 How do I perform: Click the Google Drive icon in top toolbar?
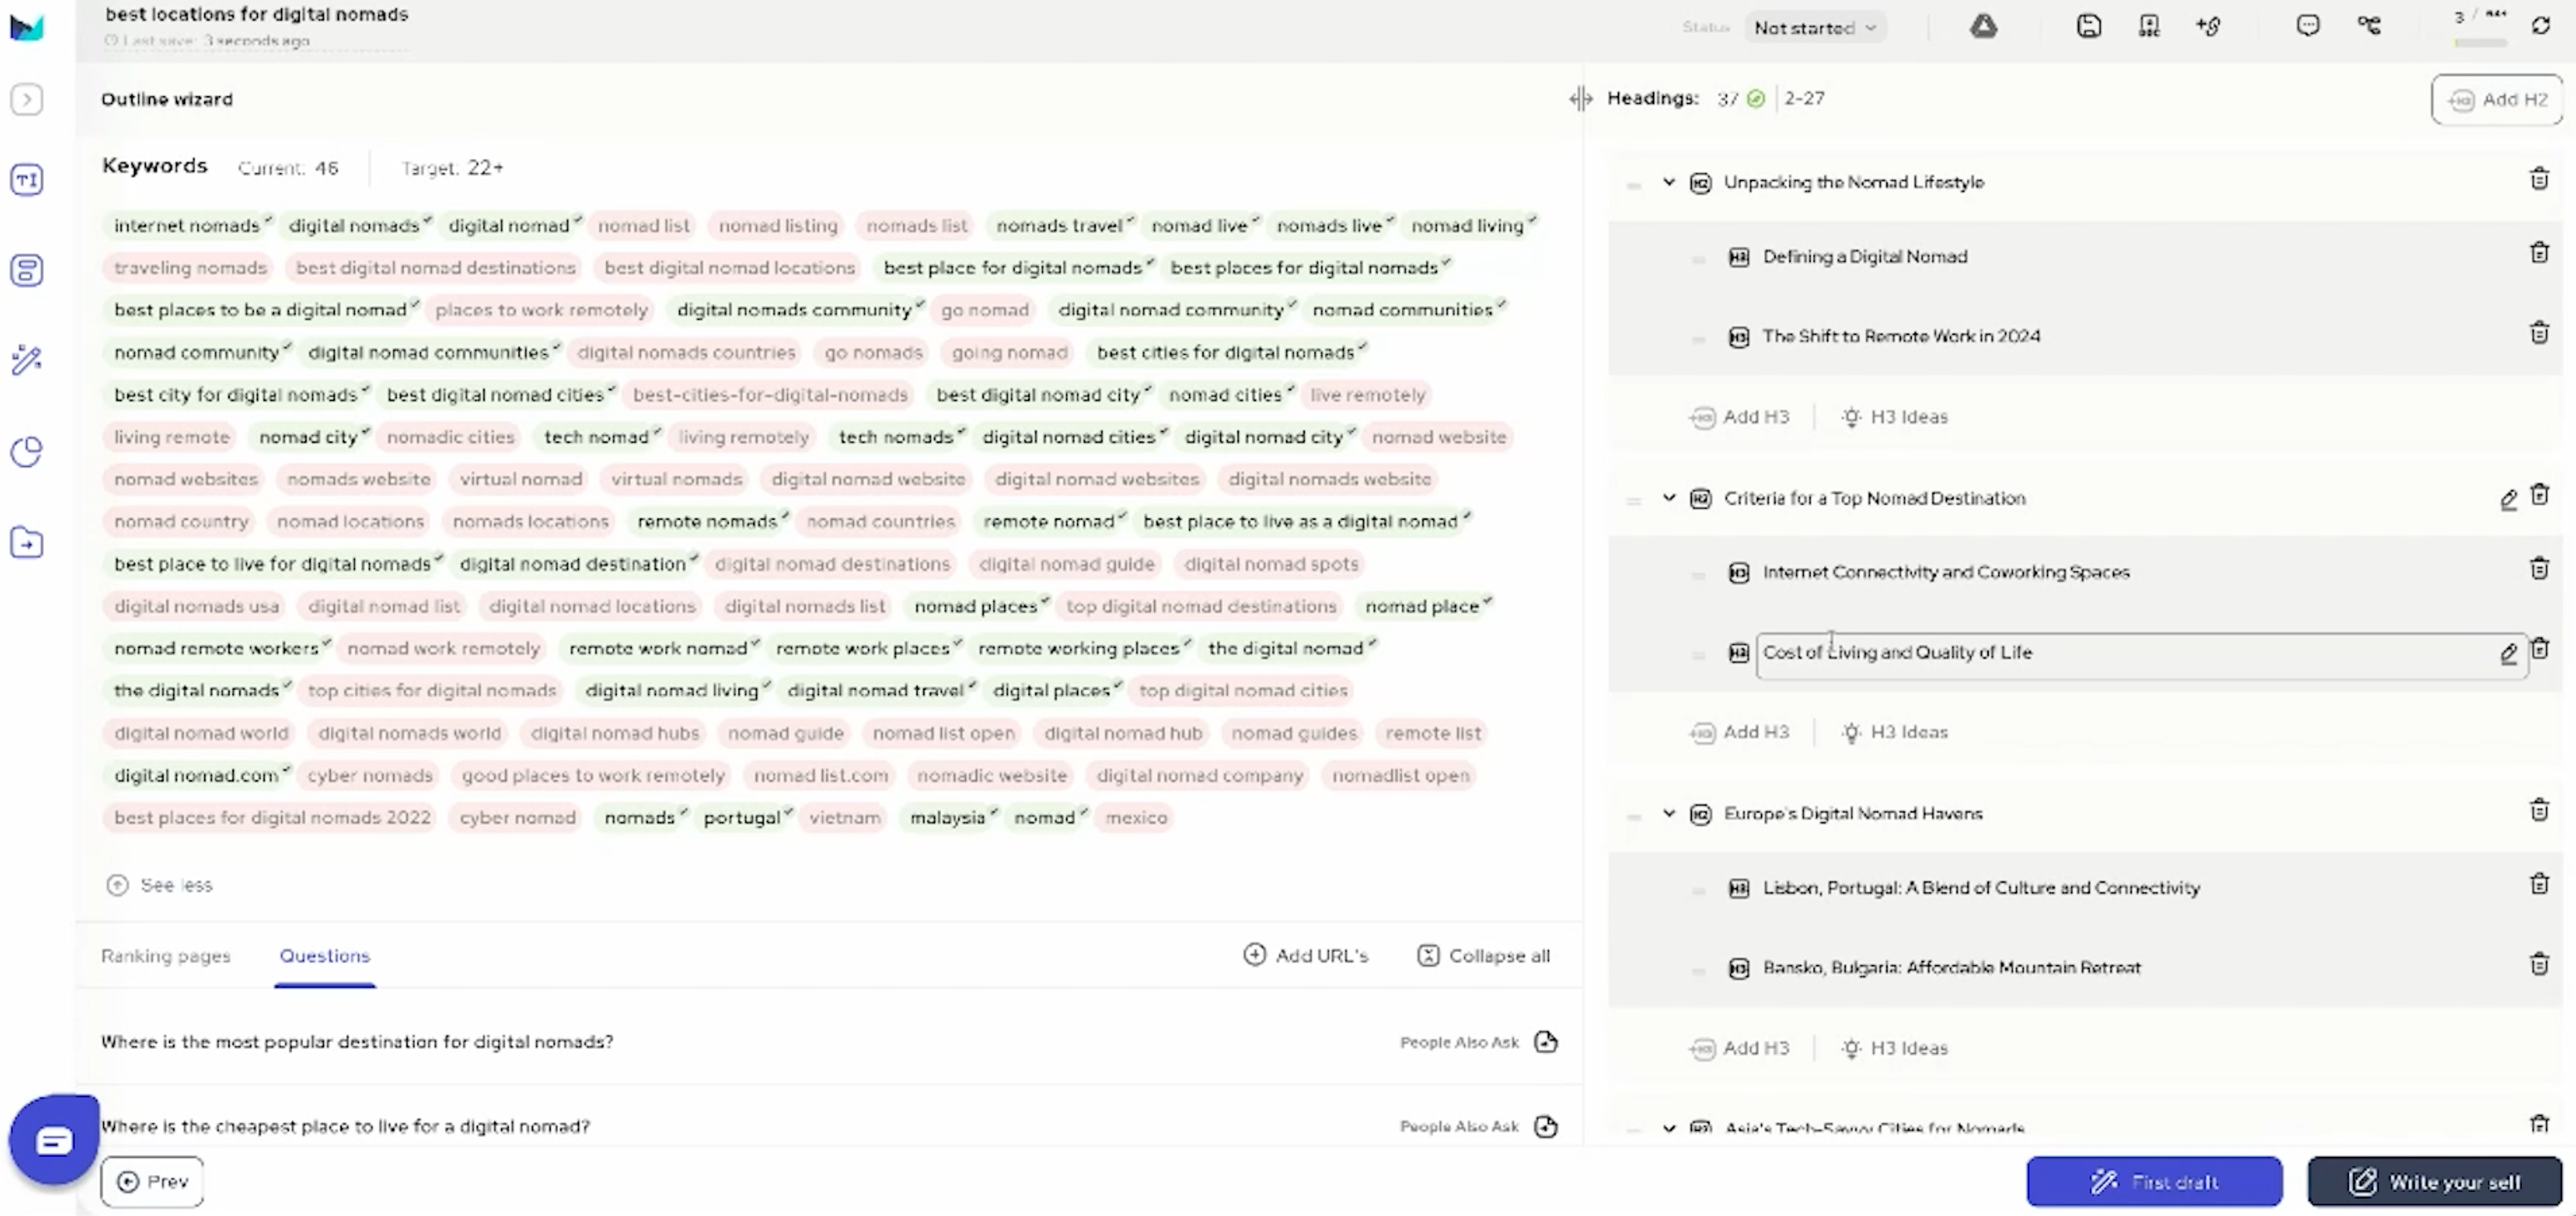click(x=1984, y=27)
